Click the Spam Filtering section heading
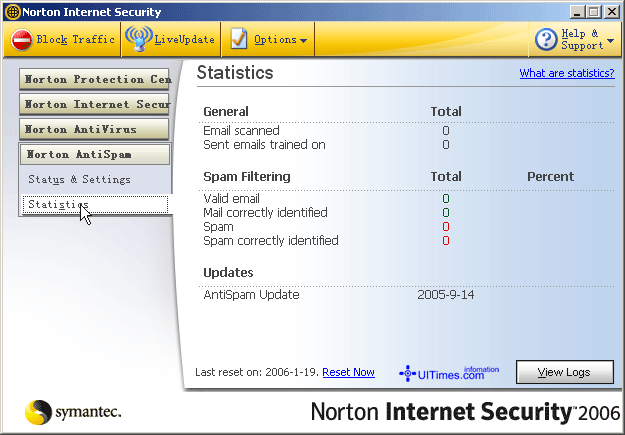This screenshot has height=435, width=625. click(x=247, y=177)
